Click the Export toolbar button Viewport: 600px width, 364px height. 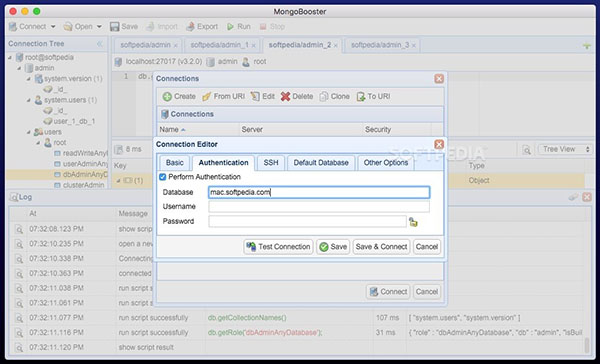click(202, 26)
